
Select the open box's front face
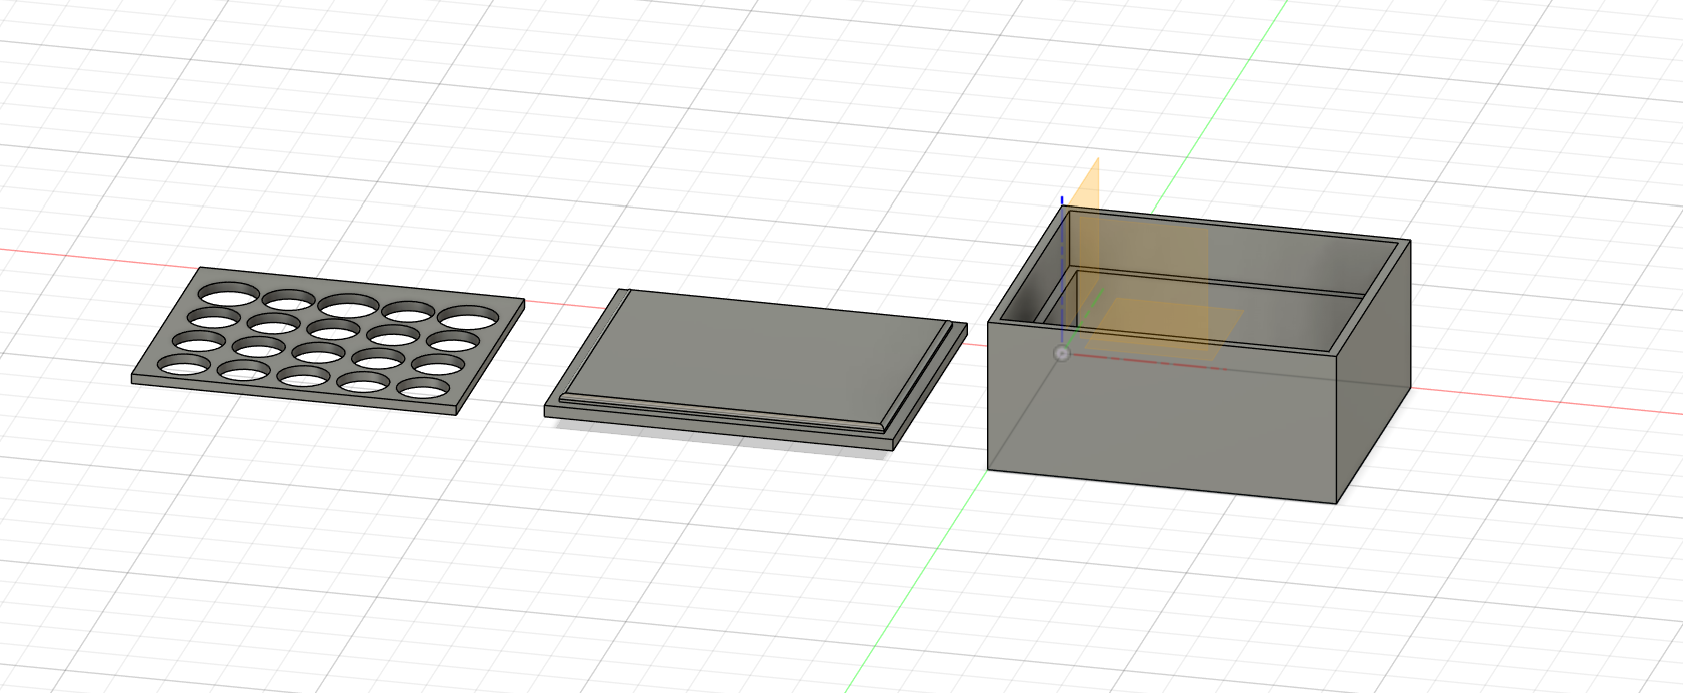click(x=1162, y=412)
